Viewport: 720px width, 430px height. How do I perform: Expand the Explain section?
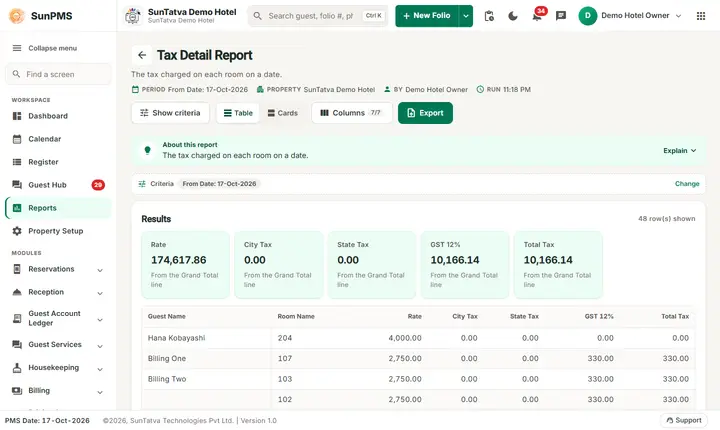[680, 151]
